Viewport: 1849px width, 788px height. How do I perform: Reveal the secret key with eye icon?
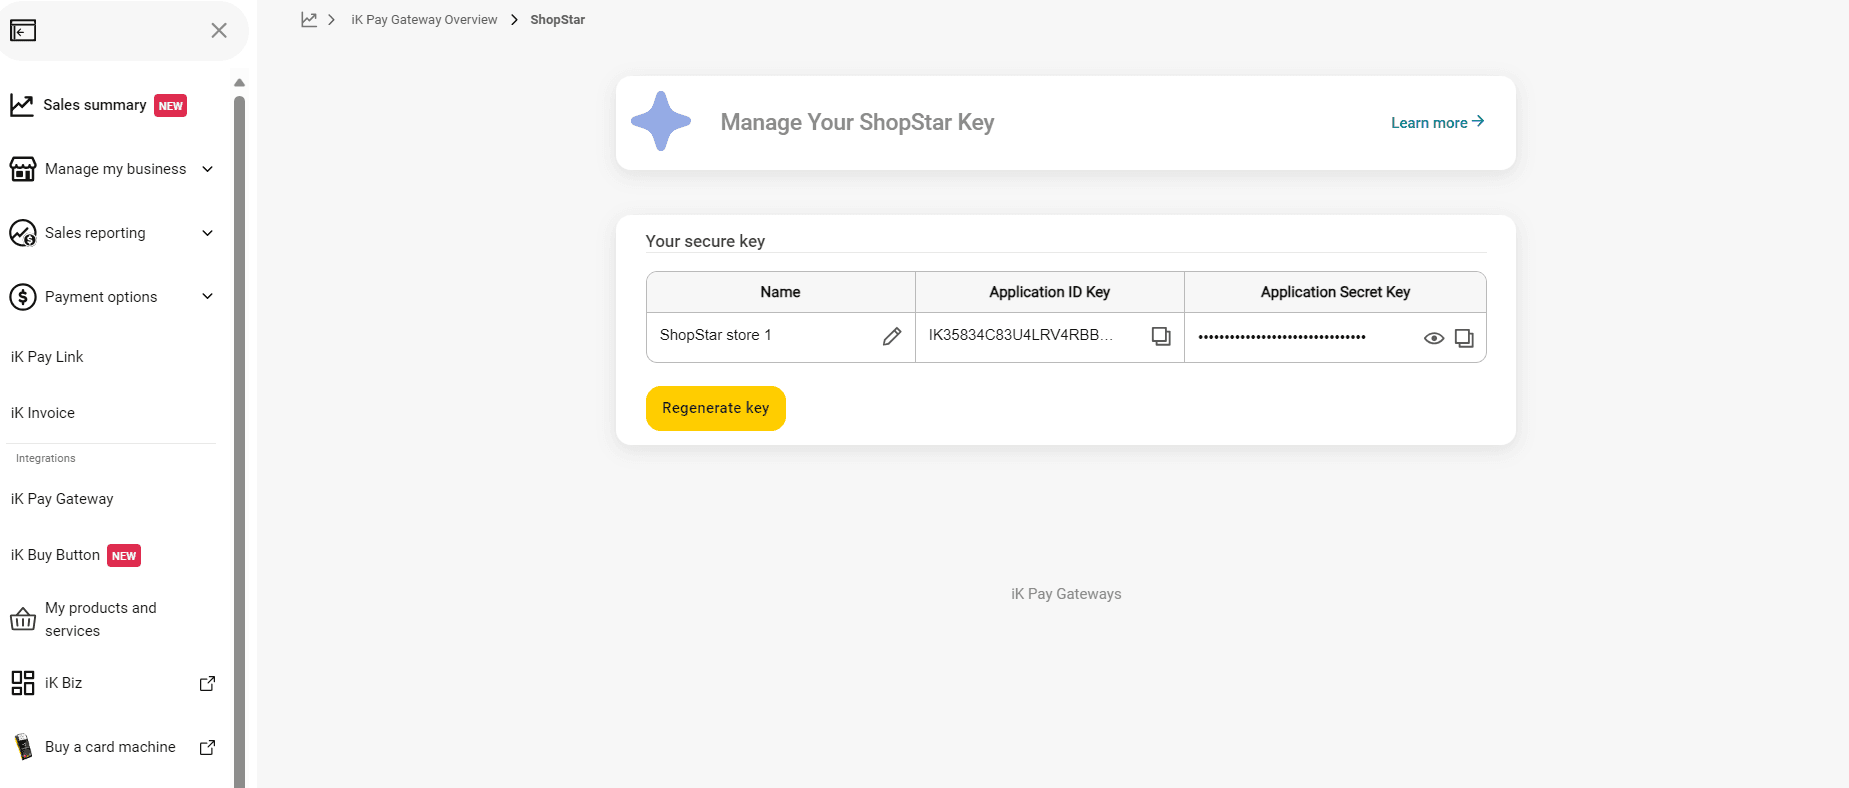(x=1433, y=338)
